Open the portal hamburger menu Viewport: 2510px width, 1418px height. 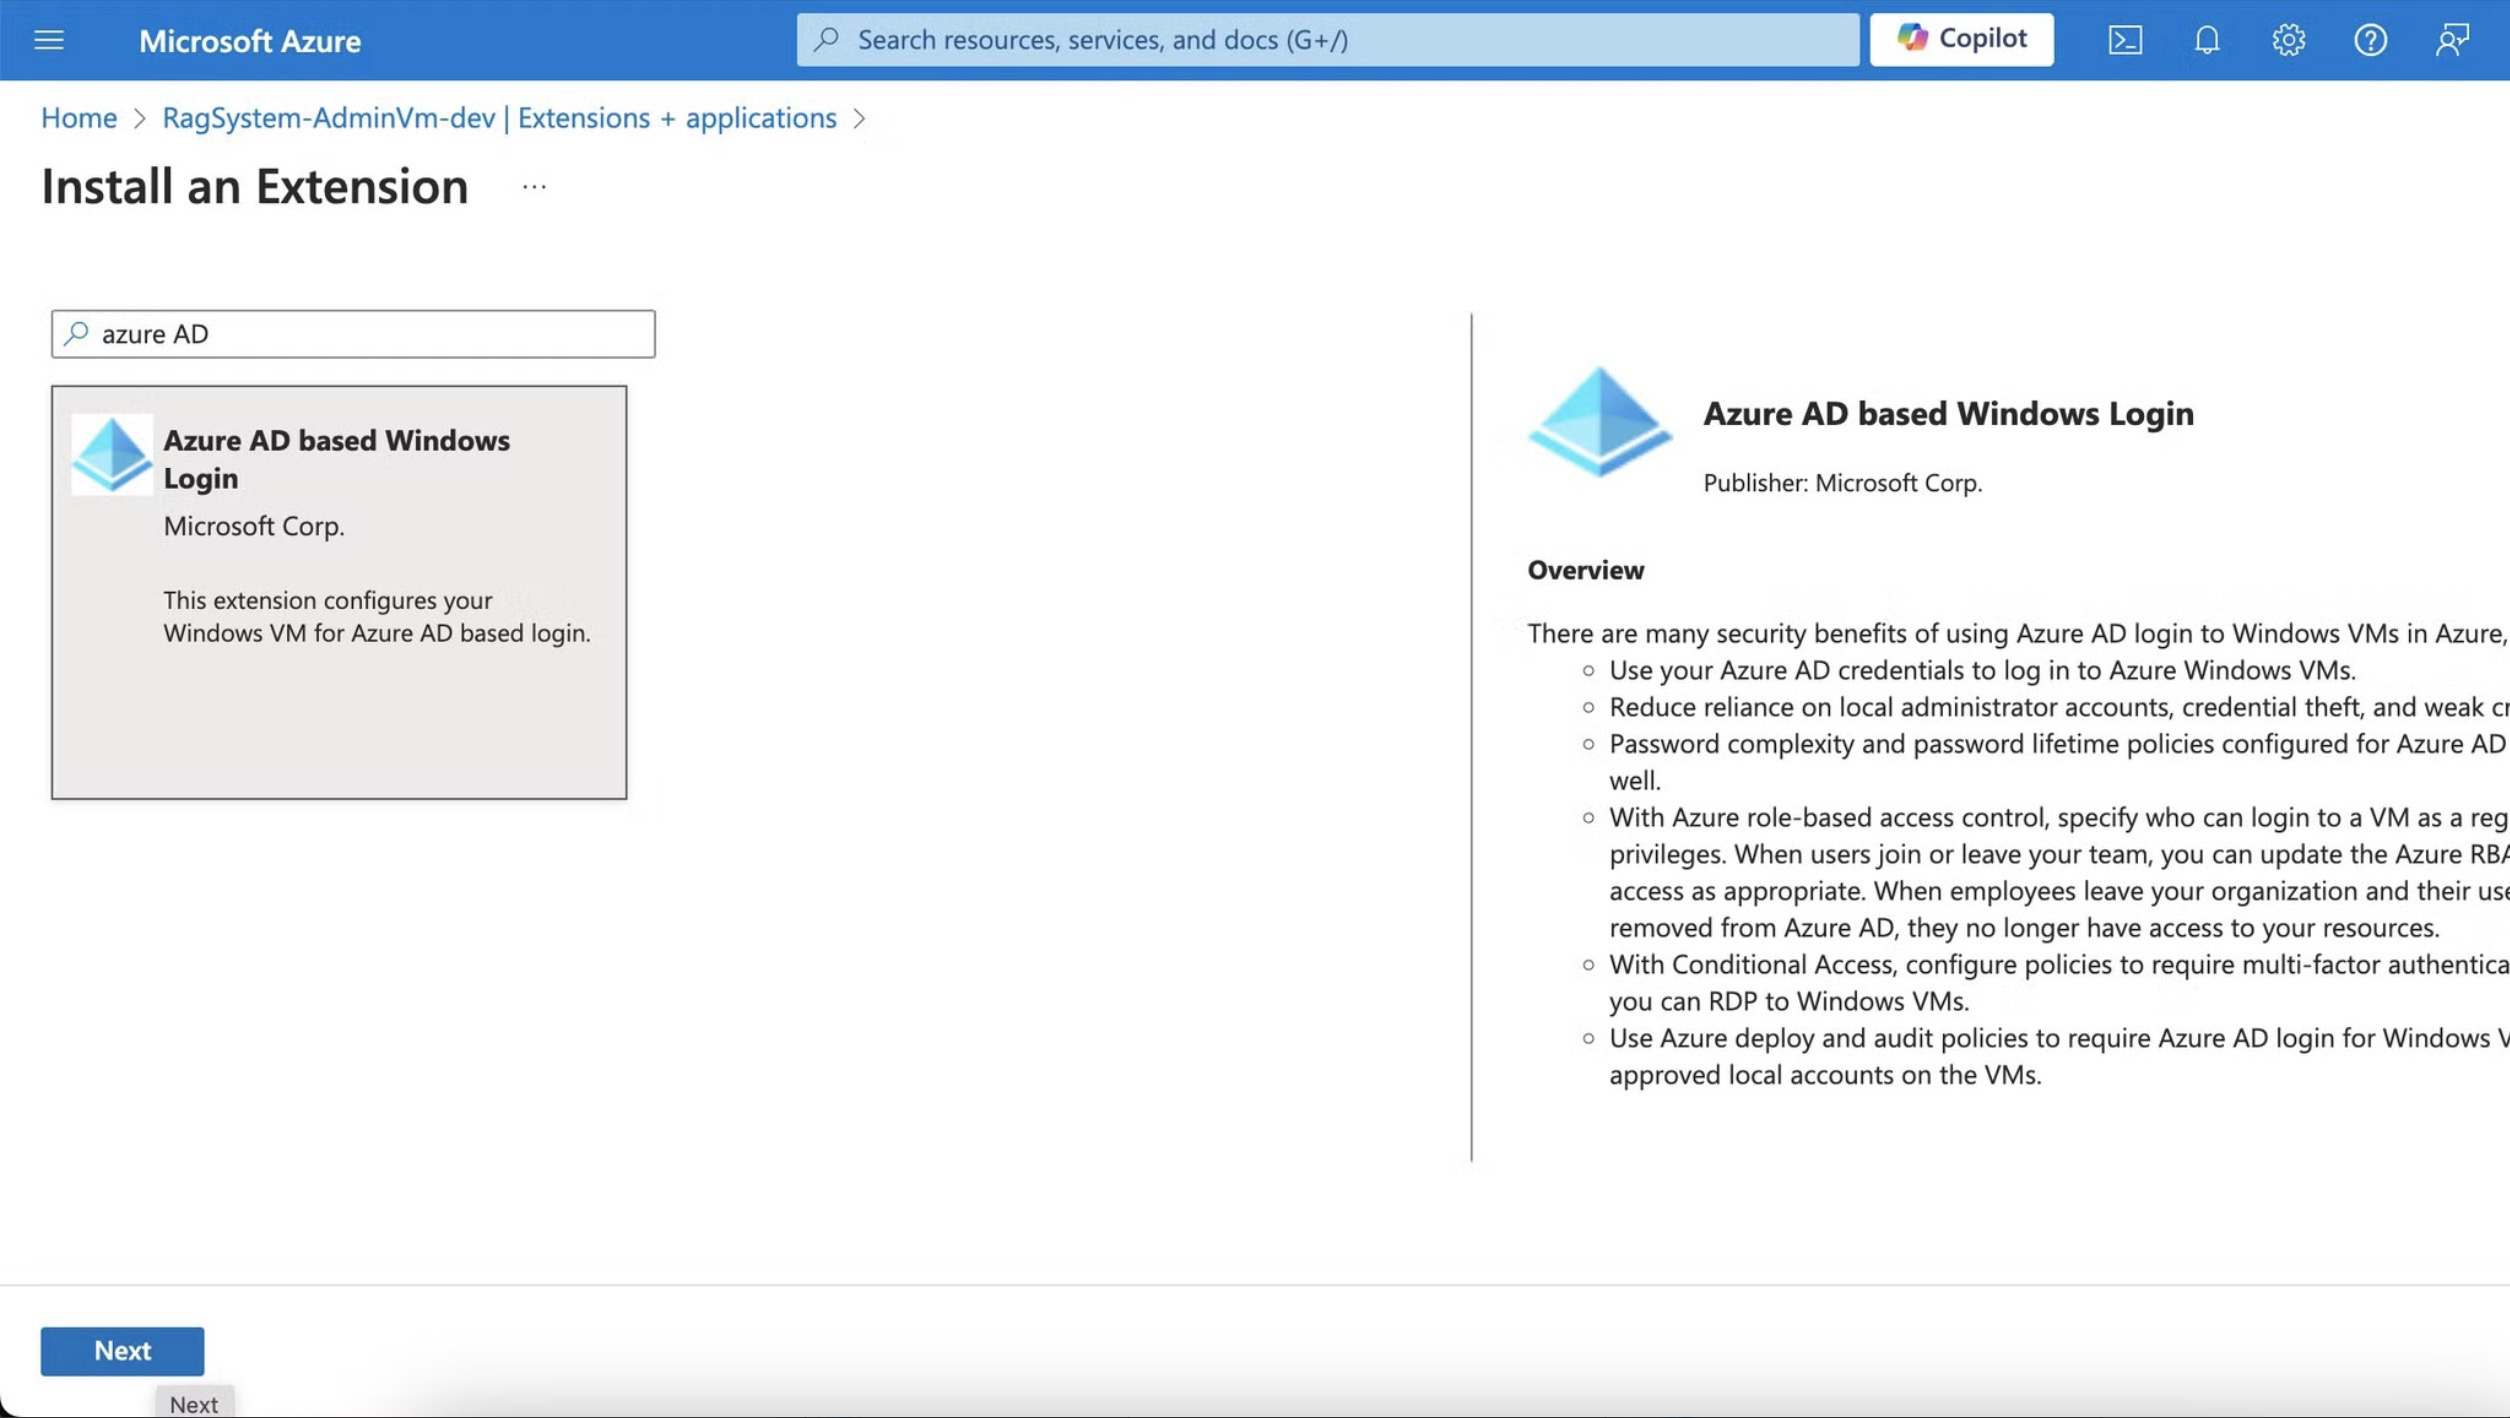tap(48, 40)
